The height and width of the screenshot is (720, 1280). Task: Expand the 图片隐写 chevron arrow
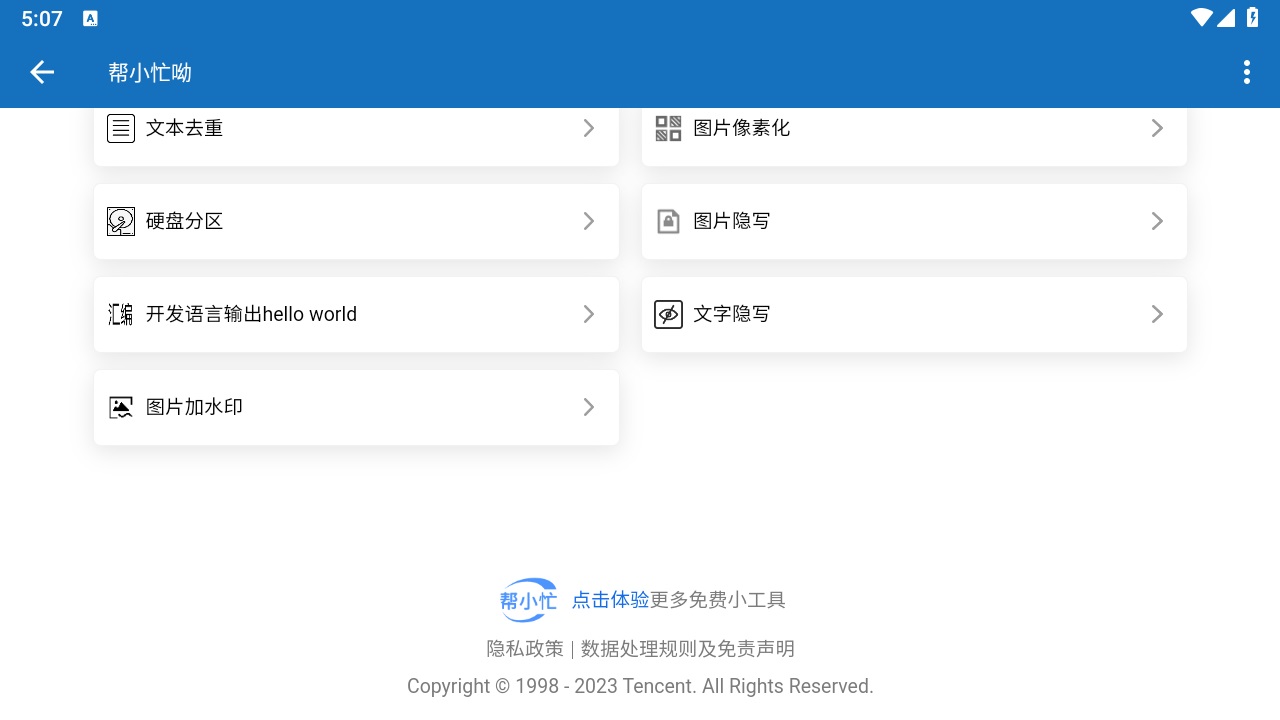[x=1157, y=221]
